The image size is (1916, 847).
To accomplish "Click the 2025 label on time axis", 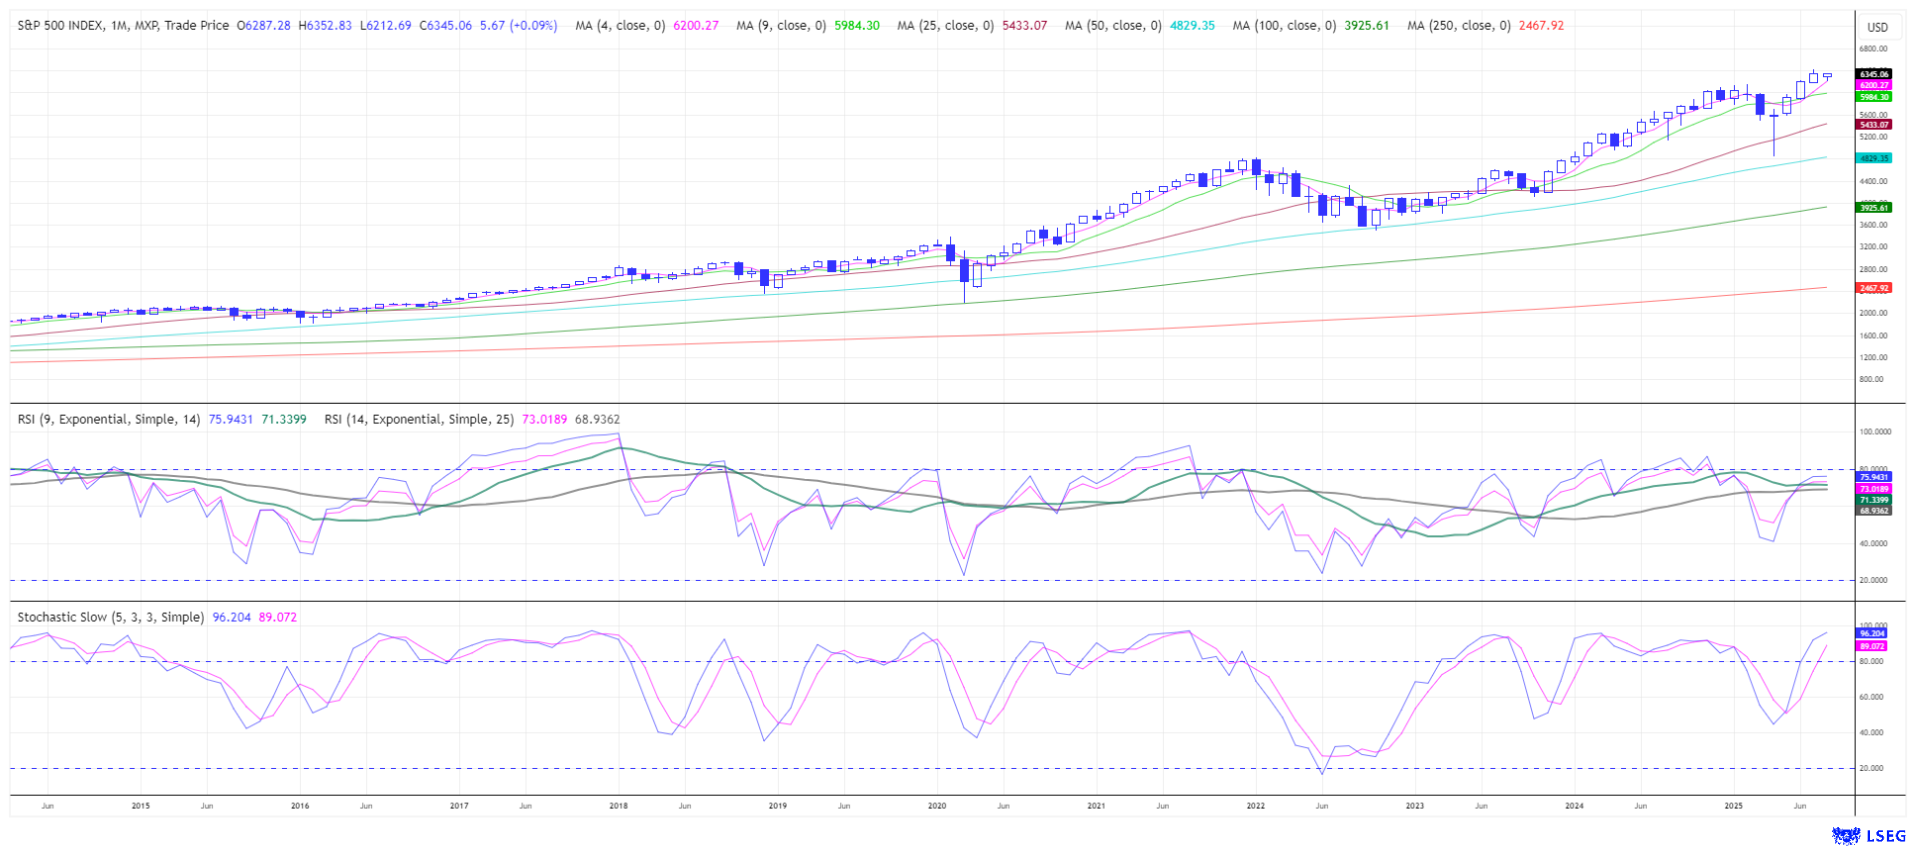I will tap(1733, 805).
